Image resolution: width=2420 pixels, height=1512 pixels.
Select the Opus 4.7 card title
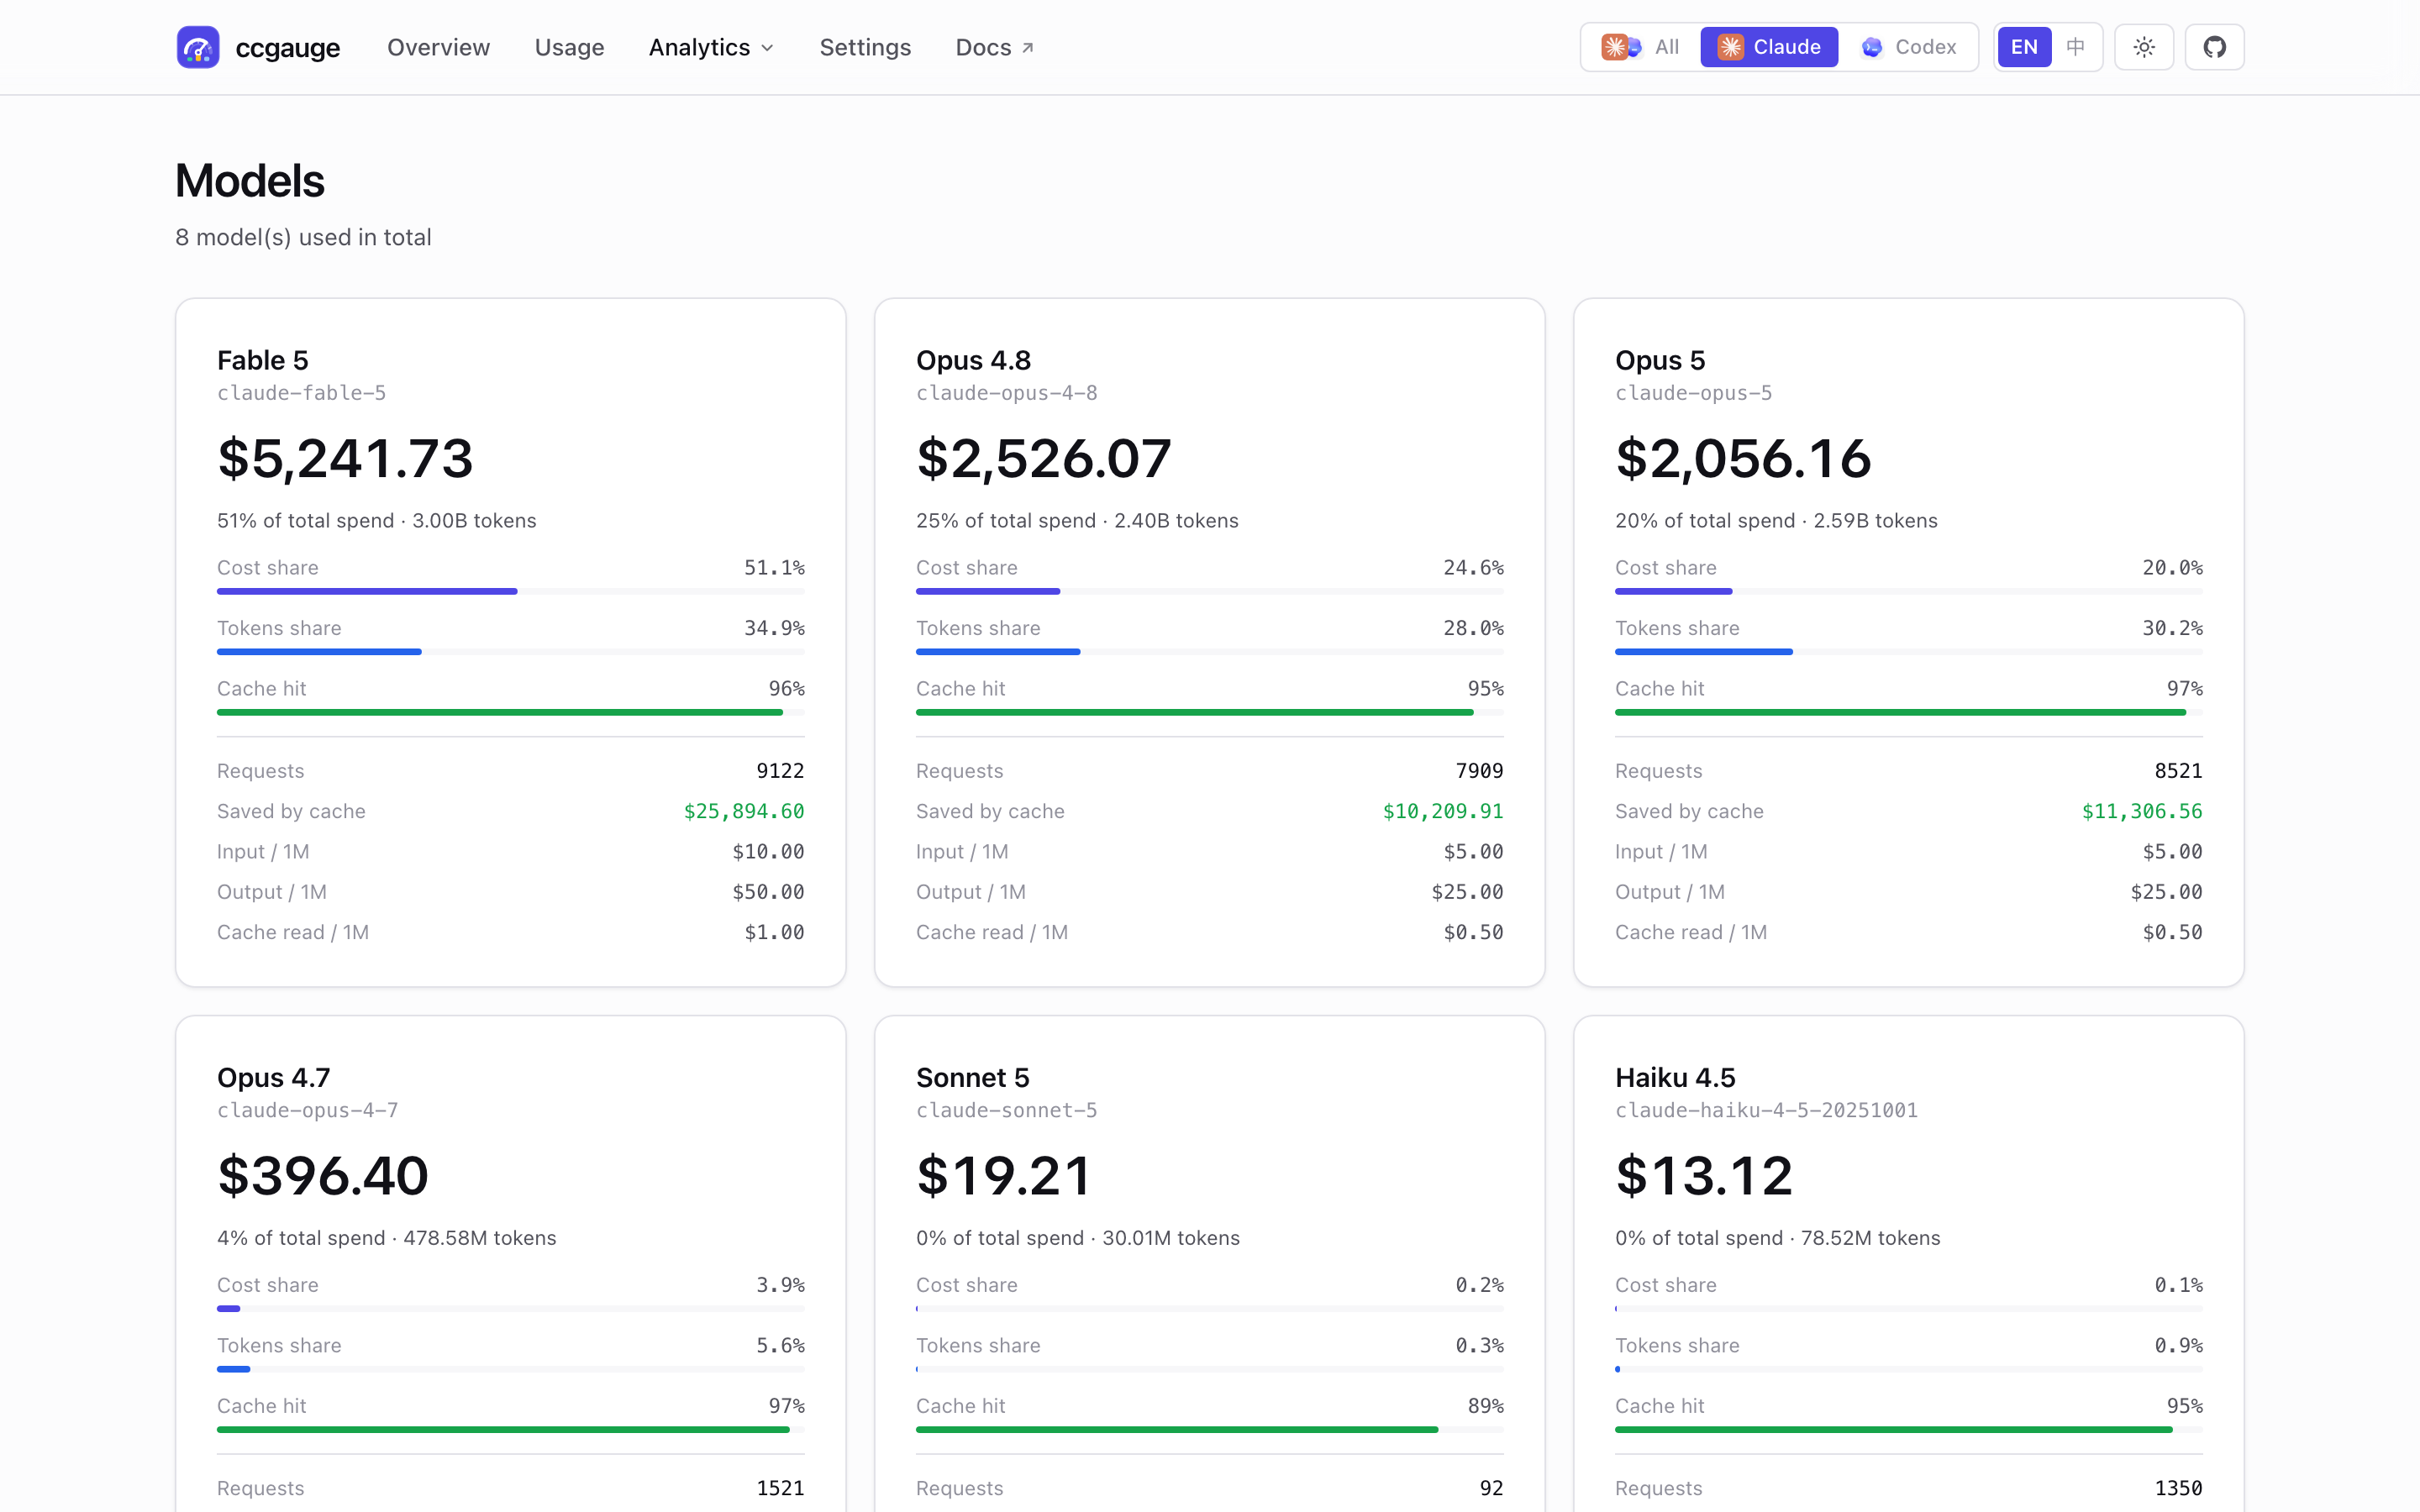(x=273, y=1077)
